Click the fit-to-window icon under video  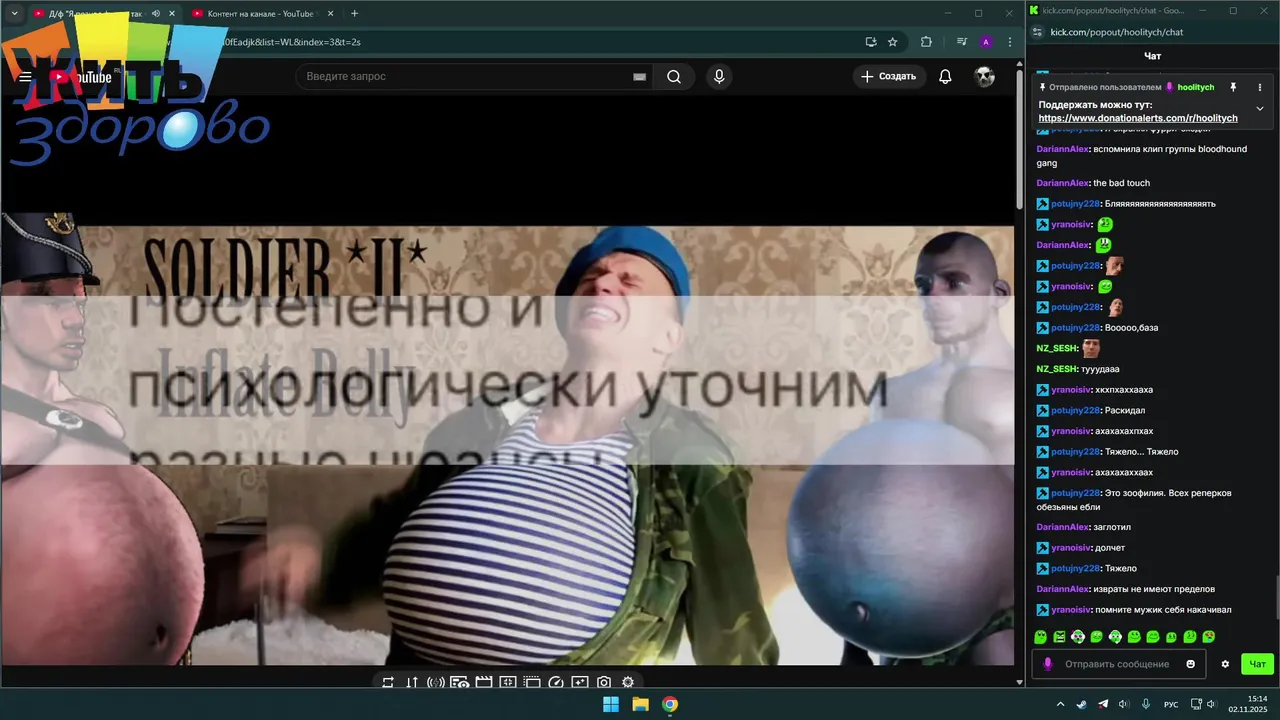pos(508,682)
